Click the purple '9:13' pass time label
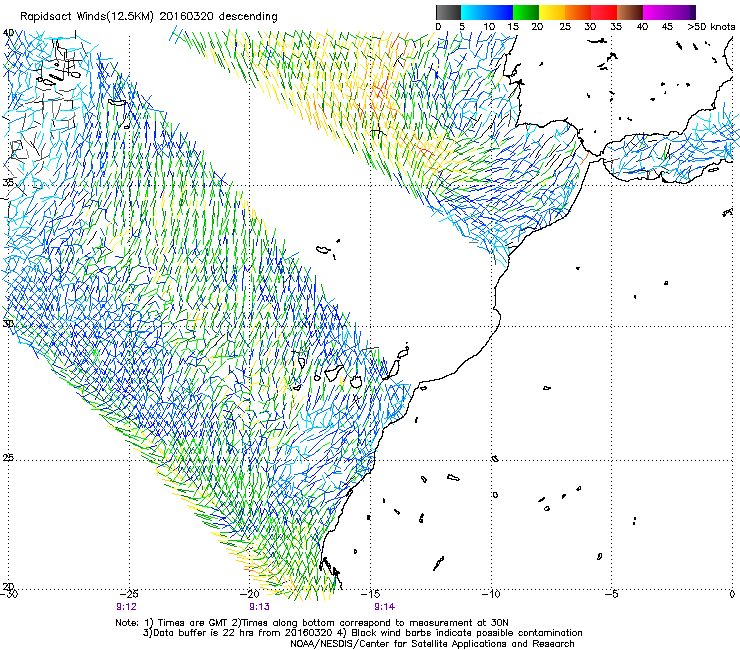The height and width of the screenshot is (650, 740). [260, 607]
